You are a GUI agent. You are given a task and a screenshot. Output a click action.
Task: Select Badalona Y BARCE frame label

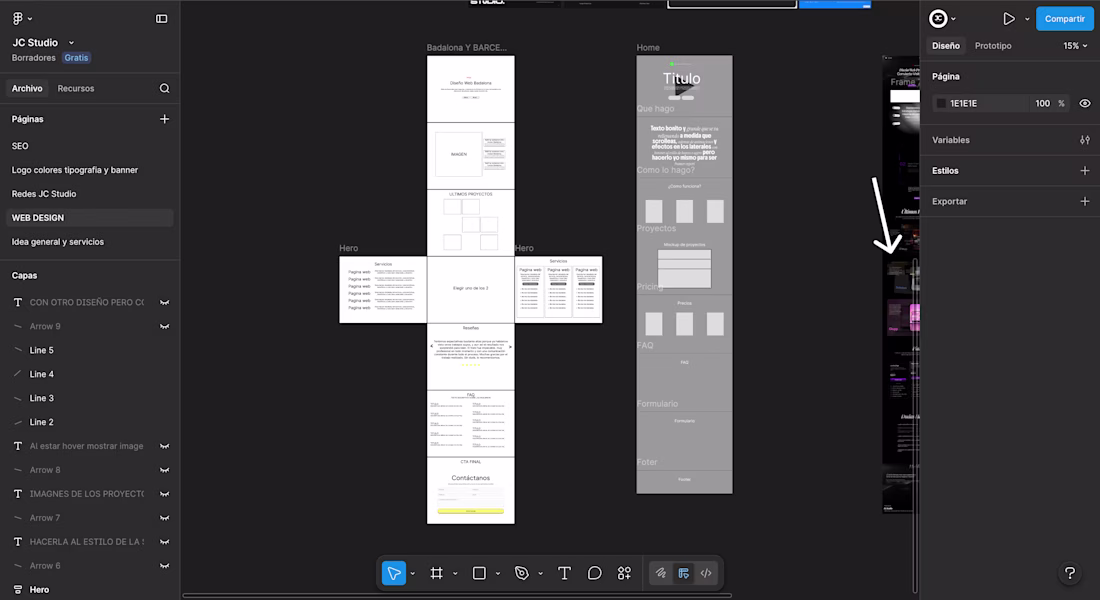467,48
